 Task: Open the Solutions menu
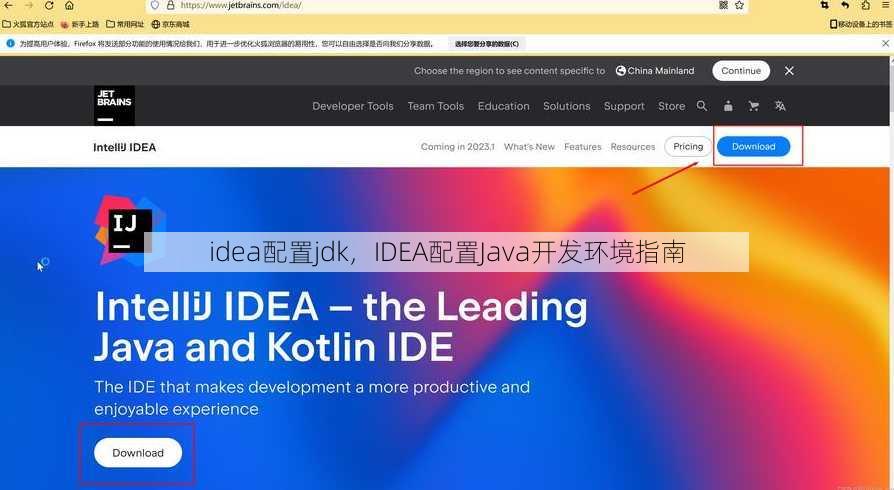[x=567, y=106]
